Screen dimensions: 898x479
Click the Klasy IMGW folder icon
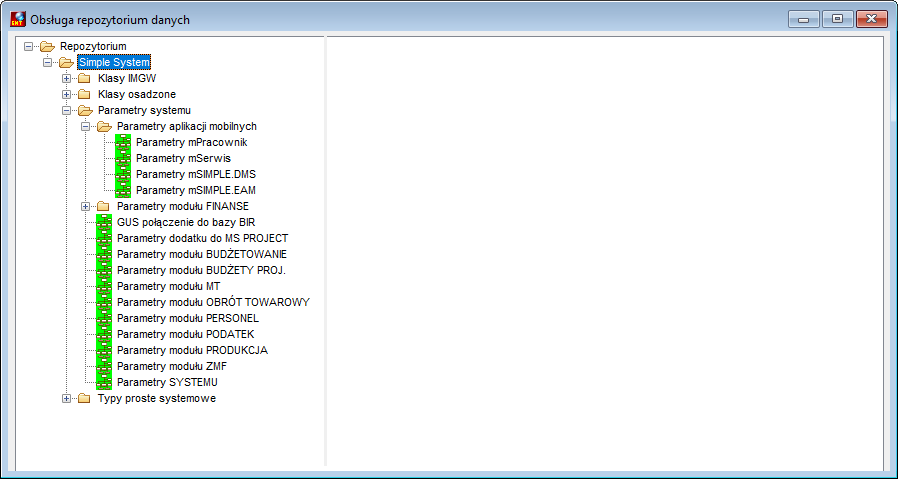click(84, 78)
